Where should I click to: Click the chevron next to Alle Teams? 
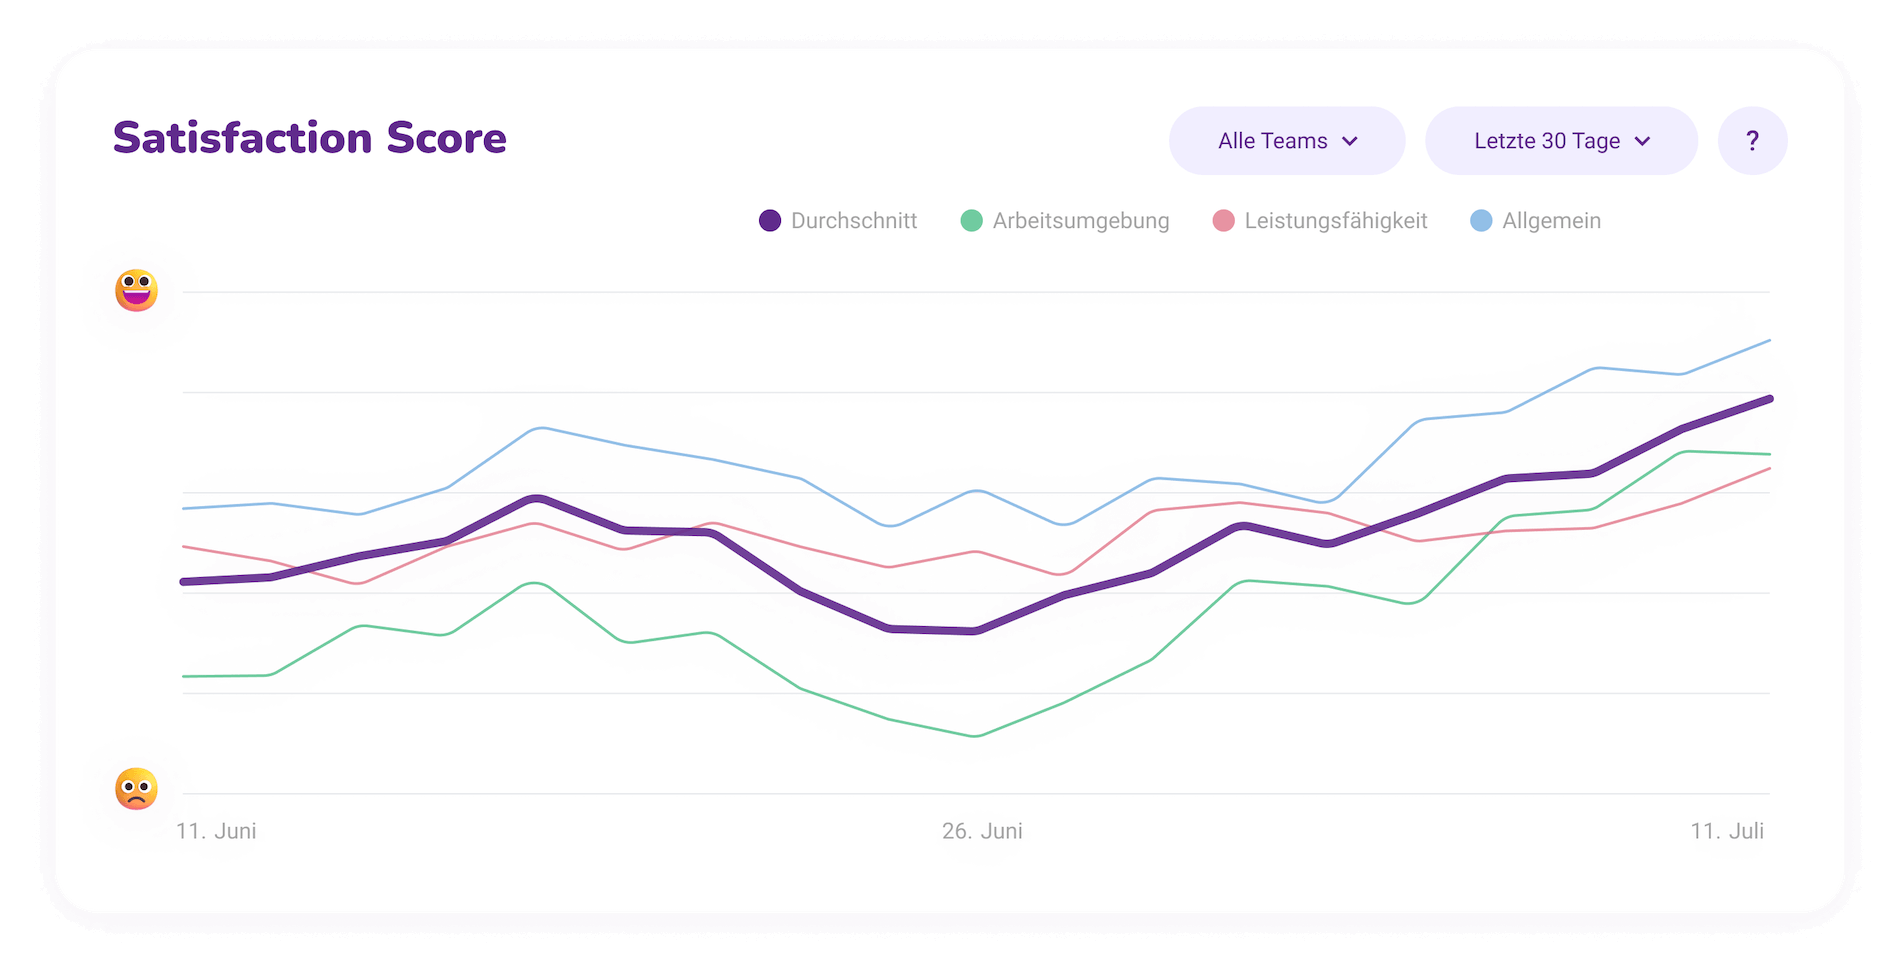(1350, 141)
